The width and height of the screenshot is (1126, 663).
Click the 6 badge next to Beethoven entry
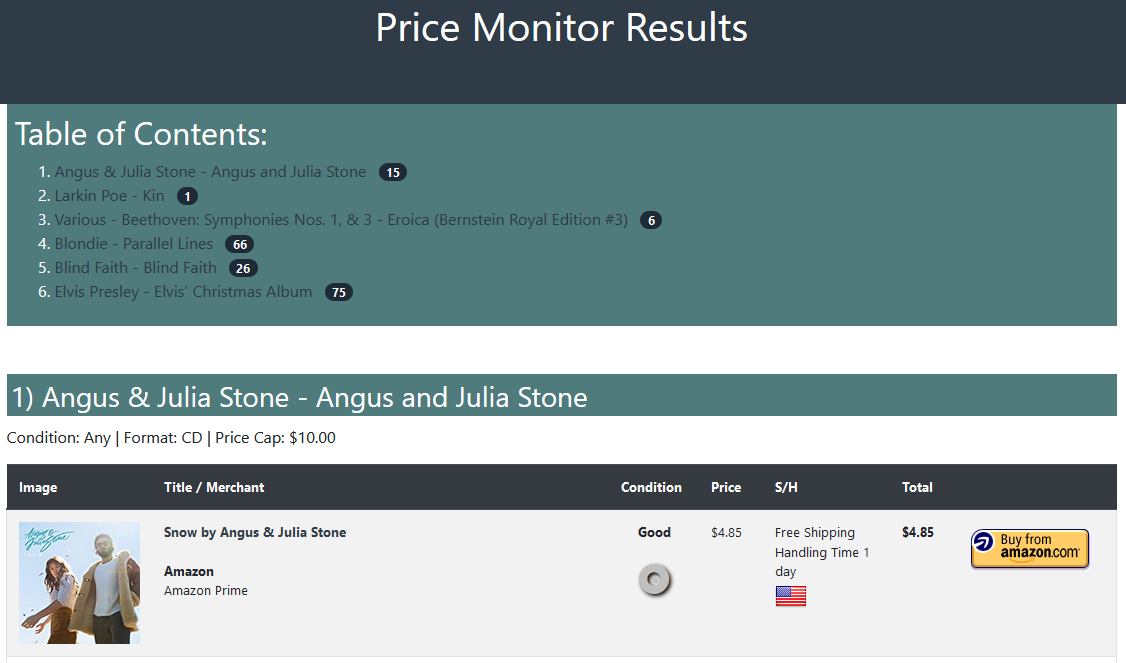pyautogui.click(x=651, y=221)
